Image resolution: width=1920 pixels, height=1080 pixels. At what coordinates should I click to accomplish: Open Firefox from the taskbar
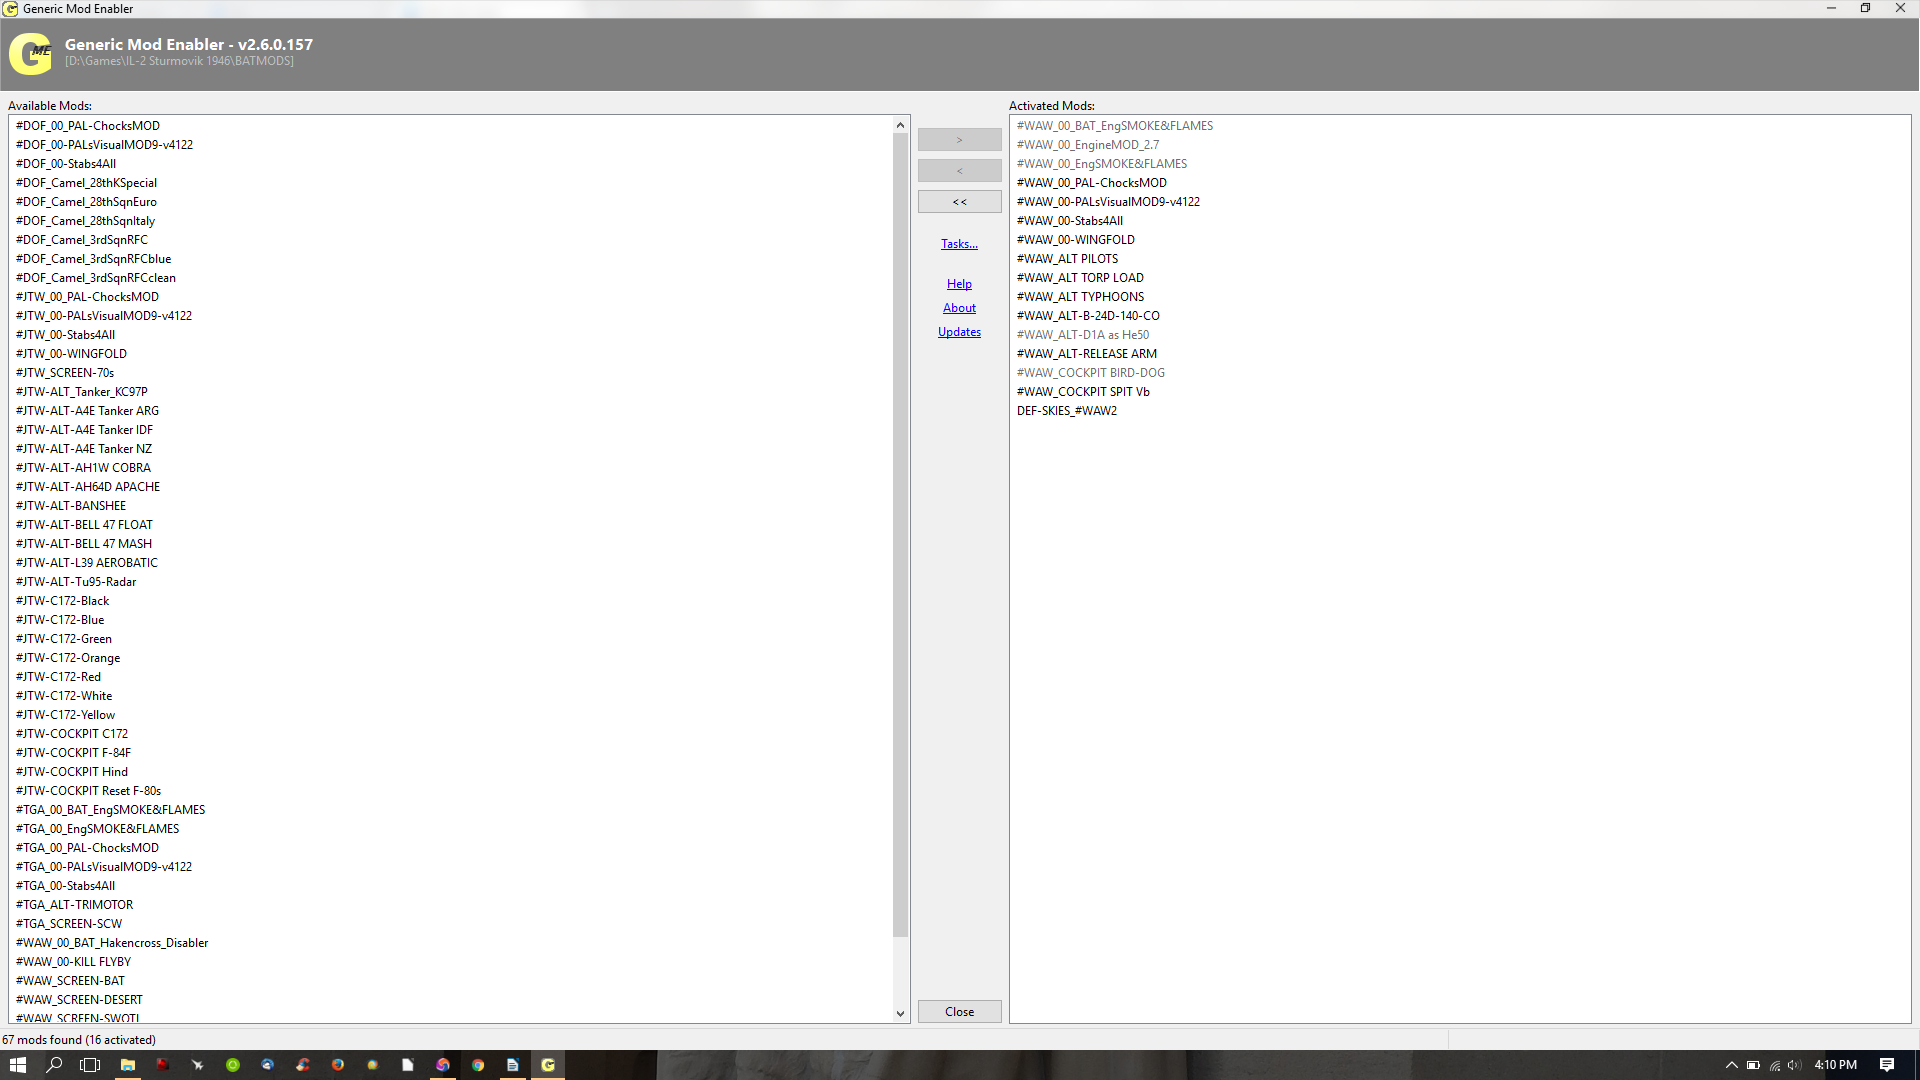click(x=338, y=1065)
